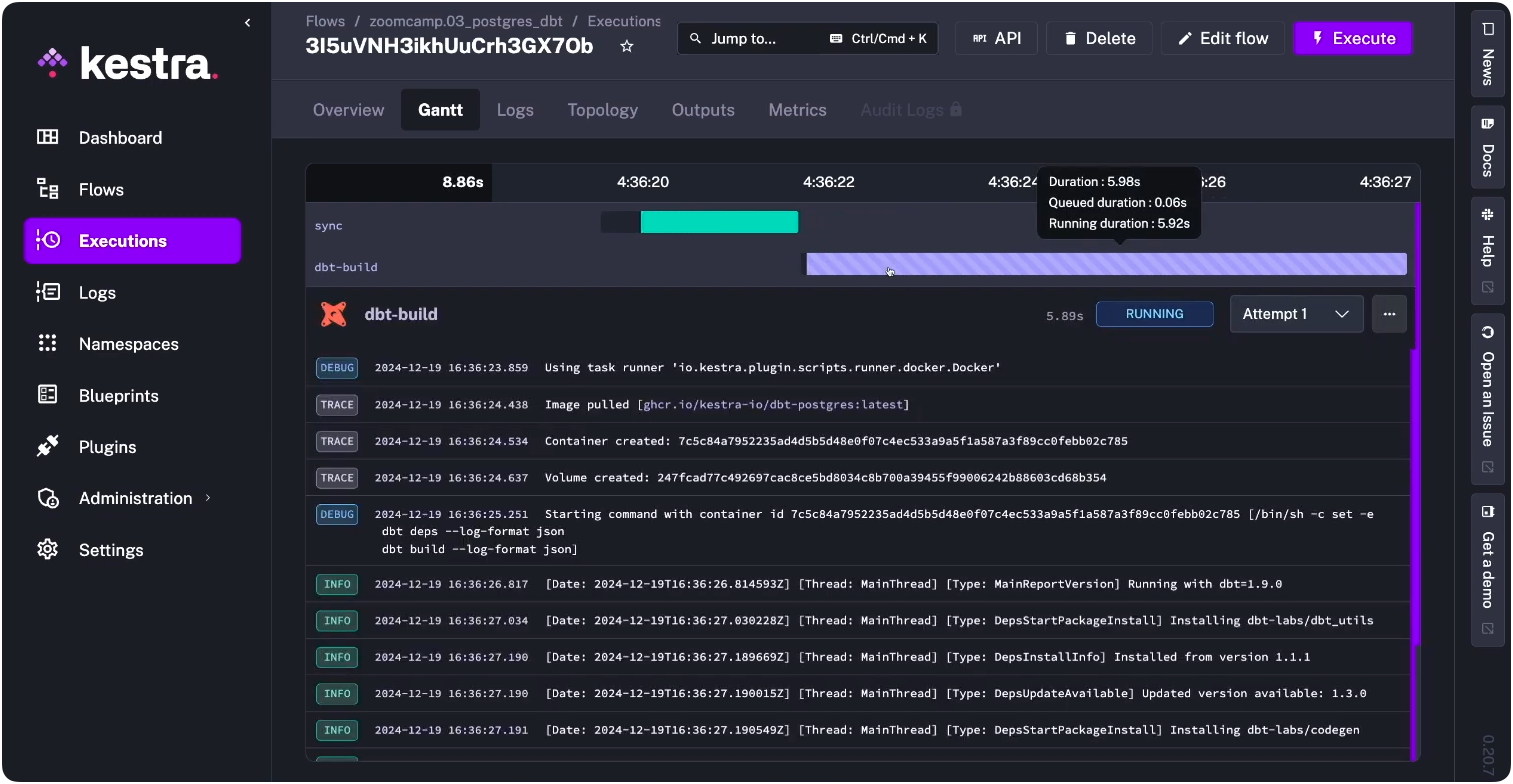Click the Edit flow button
The width and height of the screenshot is (1513, 784).
point(1223,38)
